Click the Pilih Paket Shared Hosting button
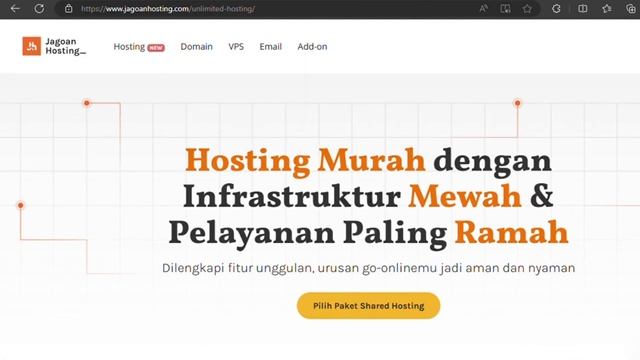The width and height of the screenshot is (640, 360). pyautogui.click(x=369, y=306)
